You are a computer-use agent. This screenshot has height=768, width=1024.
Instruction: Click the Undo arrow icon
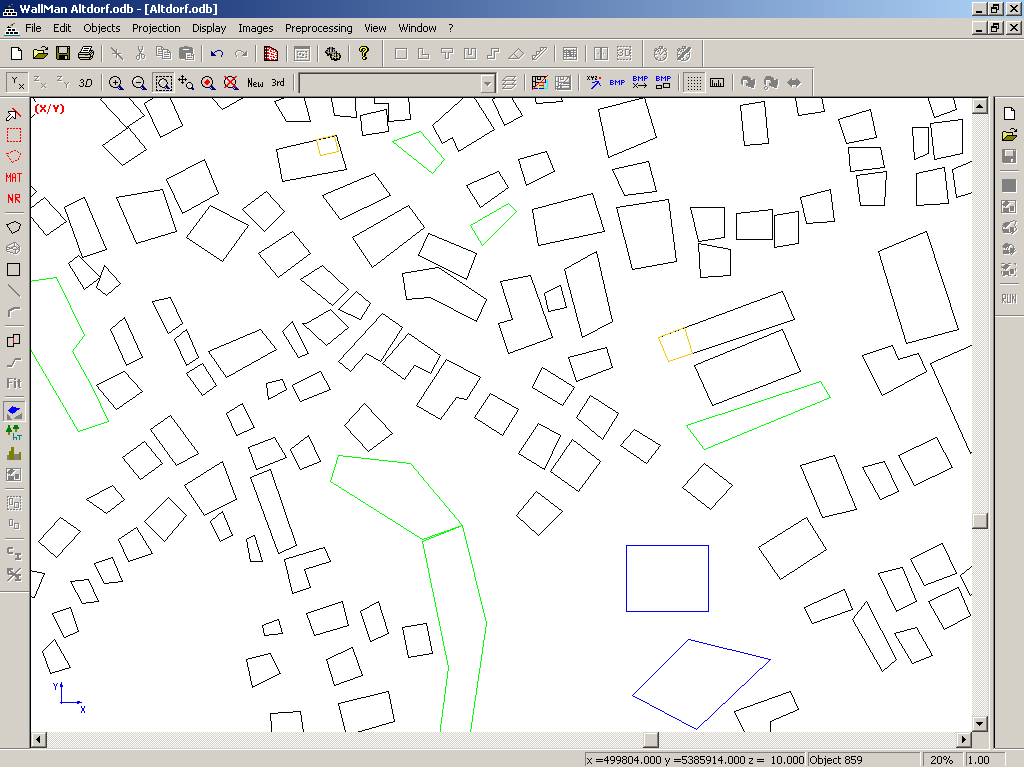tap(217, 53)
